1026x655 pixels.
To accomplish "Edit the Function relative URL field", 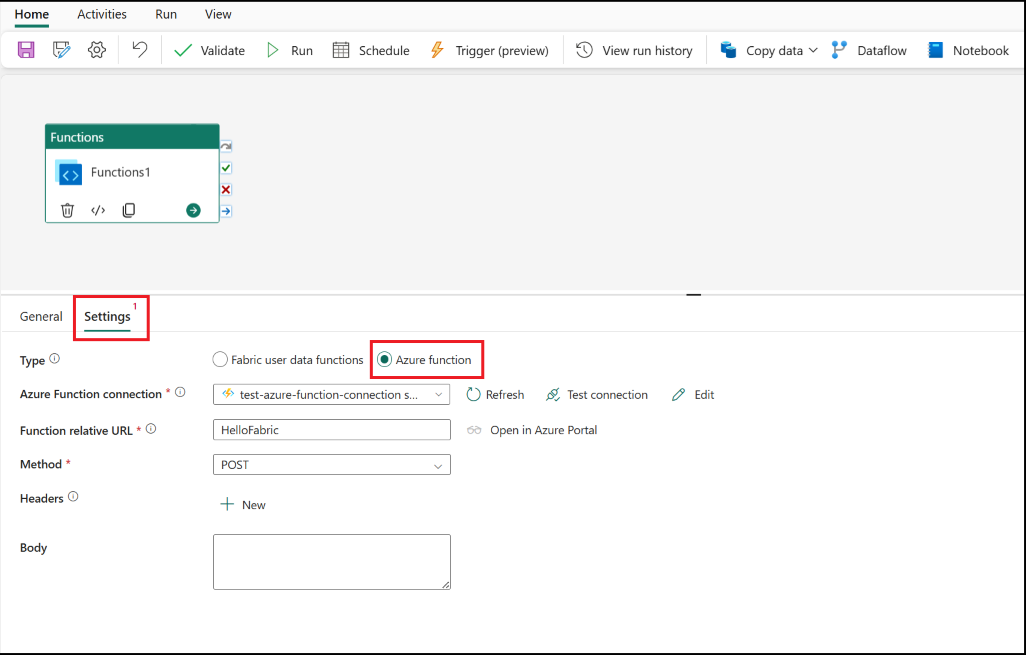I will coord(331,429).
